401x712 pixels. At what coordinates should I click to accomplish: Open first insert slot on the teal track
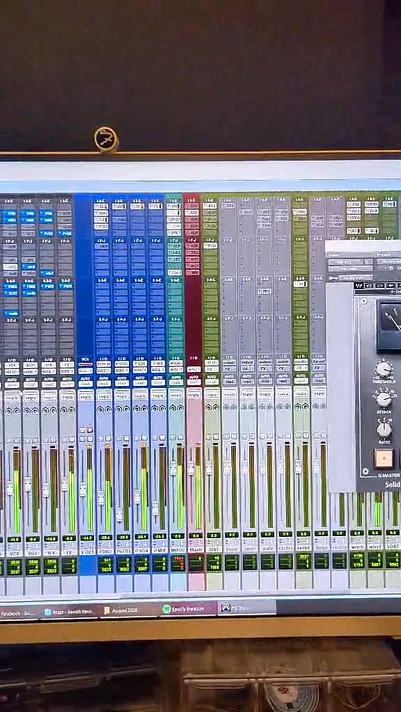click(x=174, y=206)
